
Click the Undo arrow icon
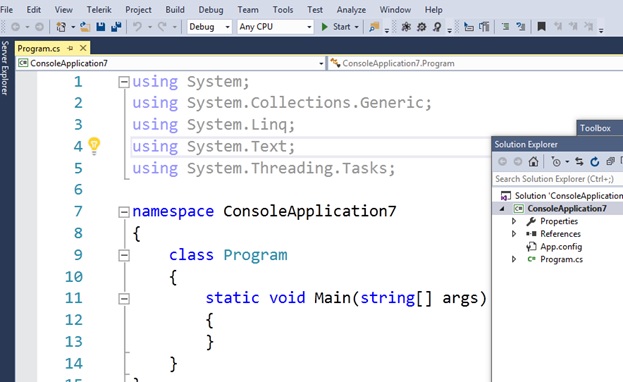pos(137,27)
